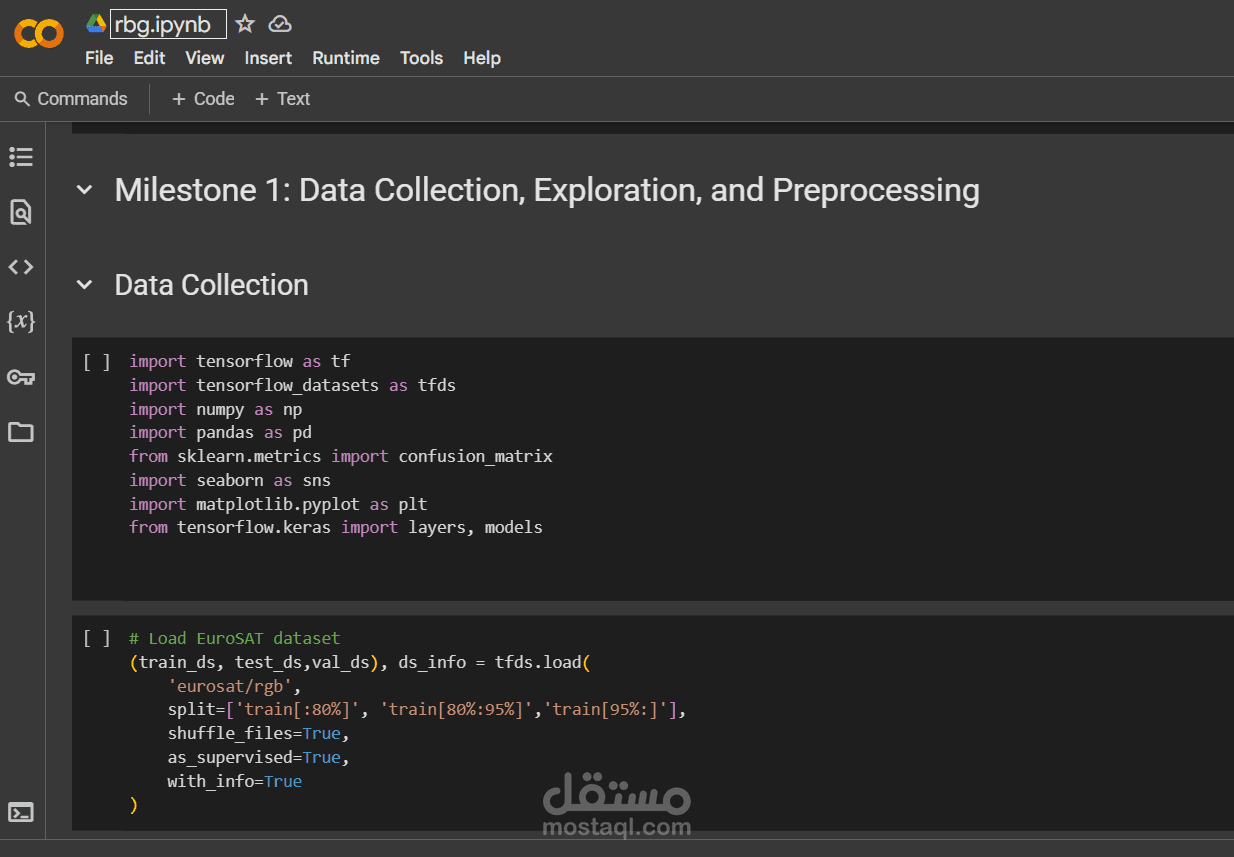Open the Terminal icon at bottom left
The width and height of the screenshot is (1234, 857).
tap(21, 812)
